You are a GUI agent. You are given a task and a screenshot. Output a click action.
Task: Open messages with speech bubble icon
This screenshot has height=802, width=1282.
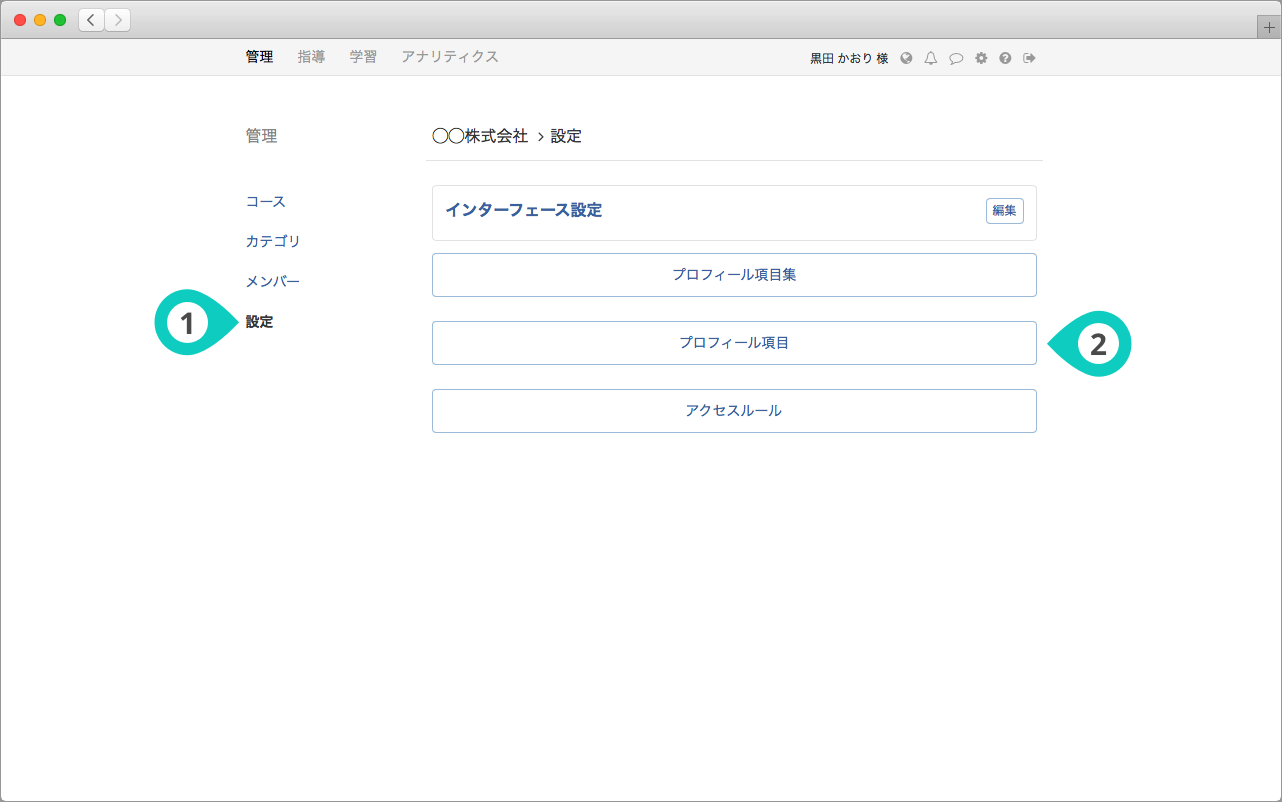coord(956,58)
